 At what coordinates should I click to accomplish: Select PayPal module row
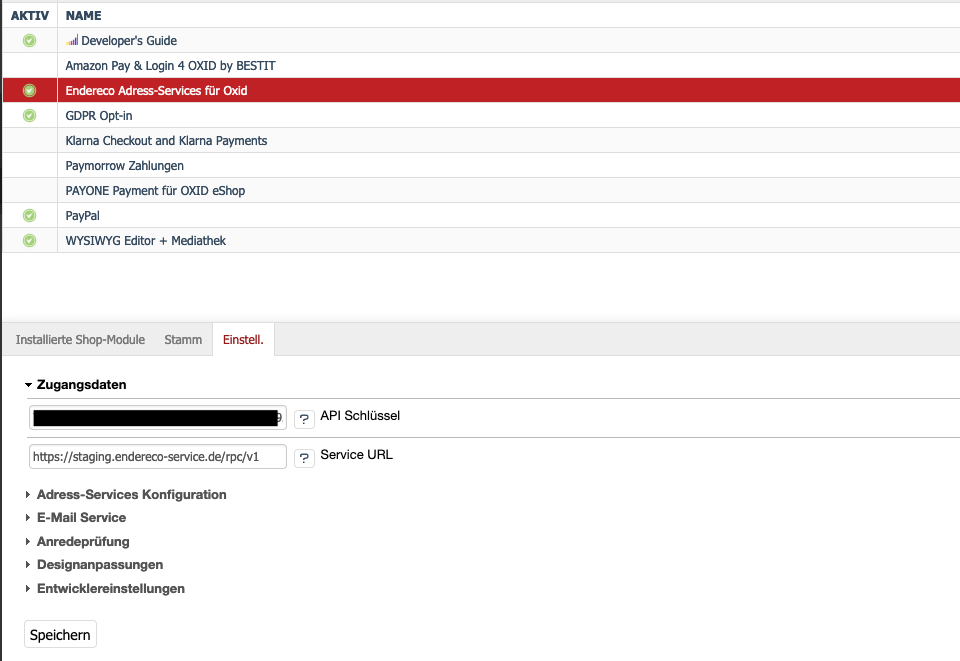481,215
